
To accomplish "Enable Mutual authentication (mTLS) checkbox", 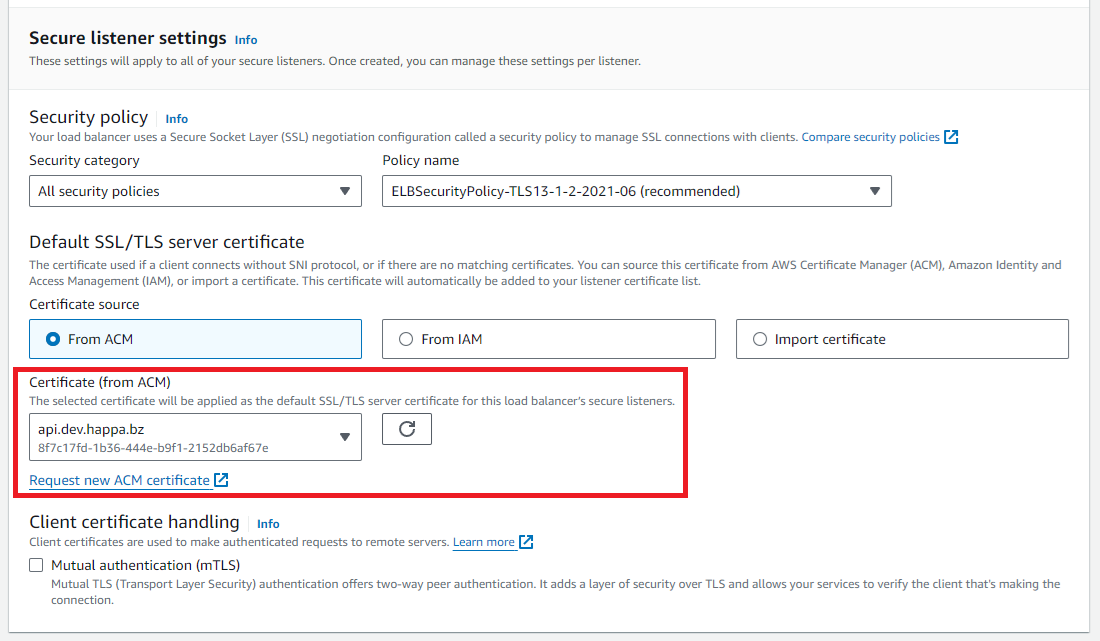I will coord(36,565).
